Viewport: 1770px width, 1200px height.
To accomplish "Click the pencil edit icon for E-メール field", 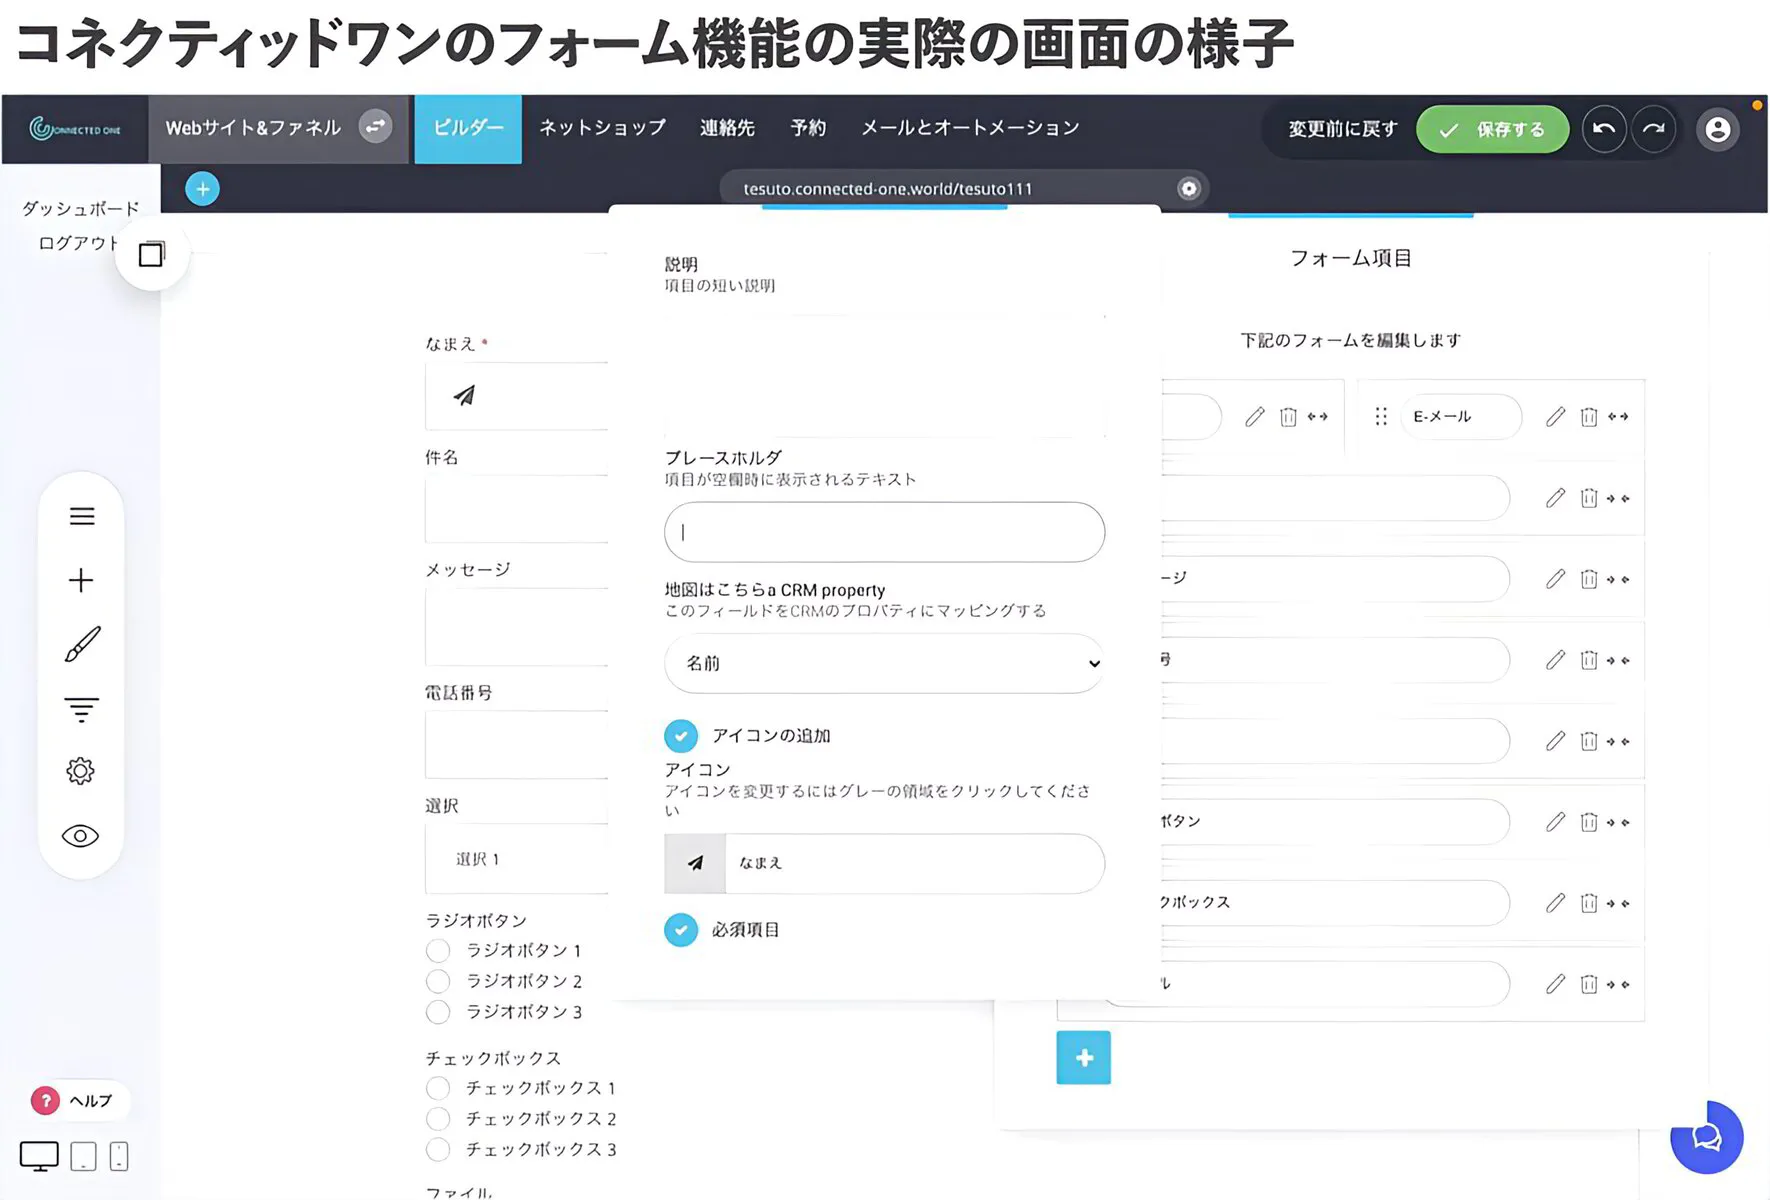I will point(1555,417).
